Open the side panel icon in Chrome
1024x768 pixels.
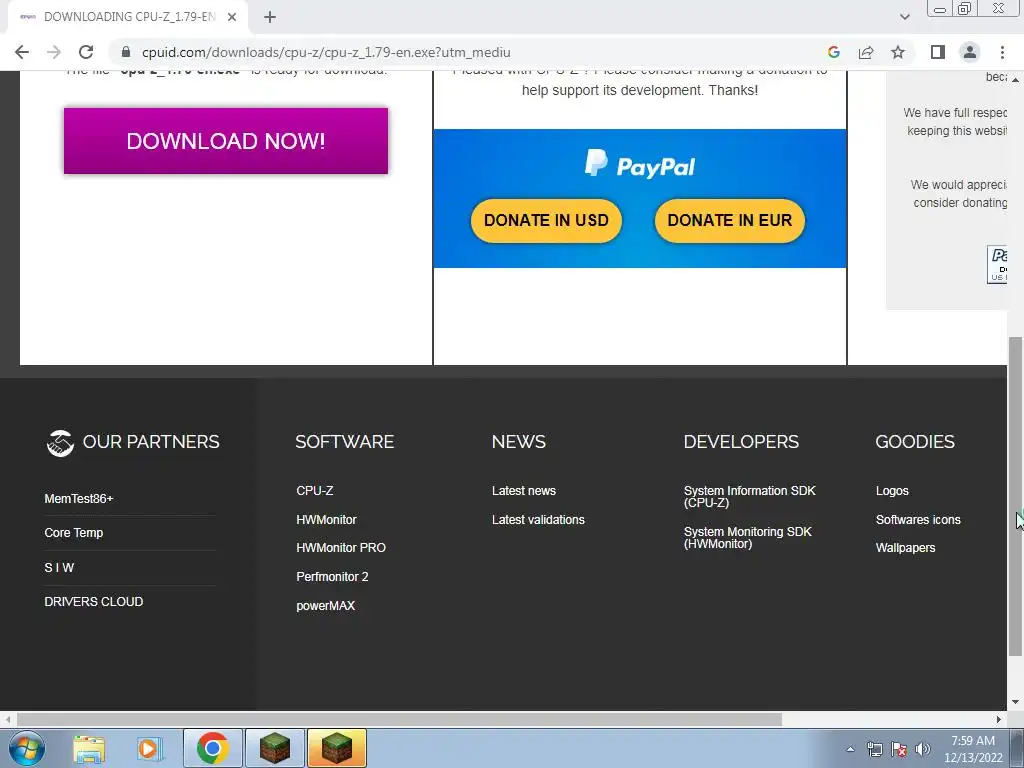938,52
